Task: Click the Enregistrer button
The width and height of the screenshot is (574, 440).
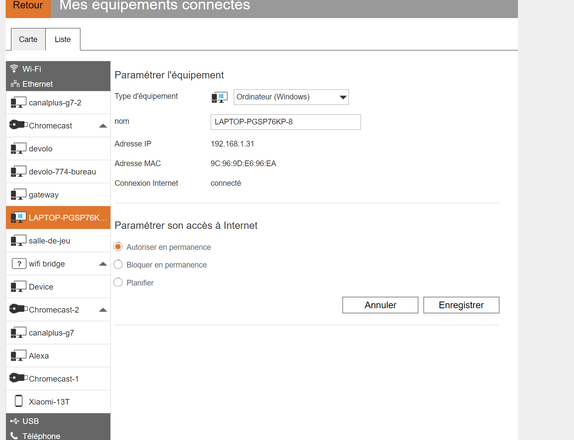Action: pos(461,305)
